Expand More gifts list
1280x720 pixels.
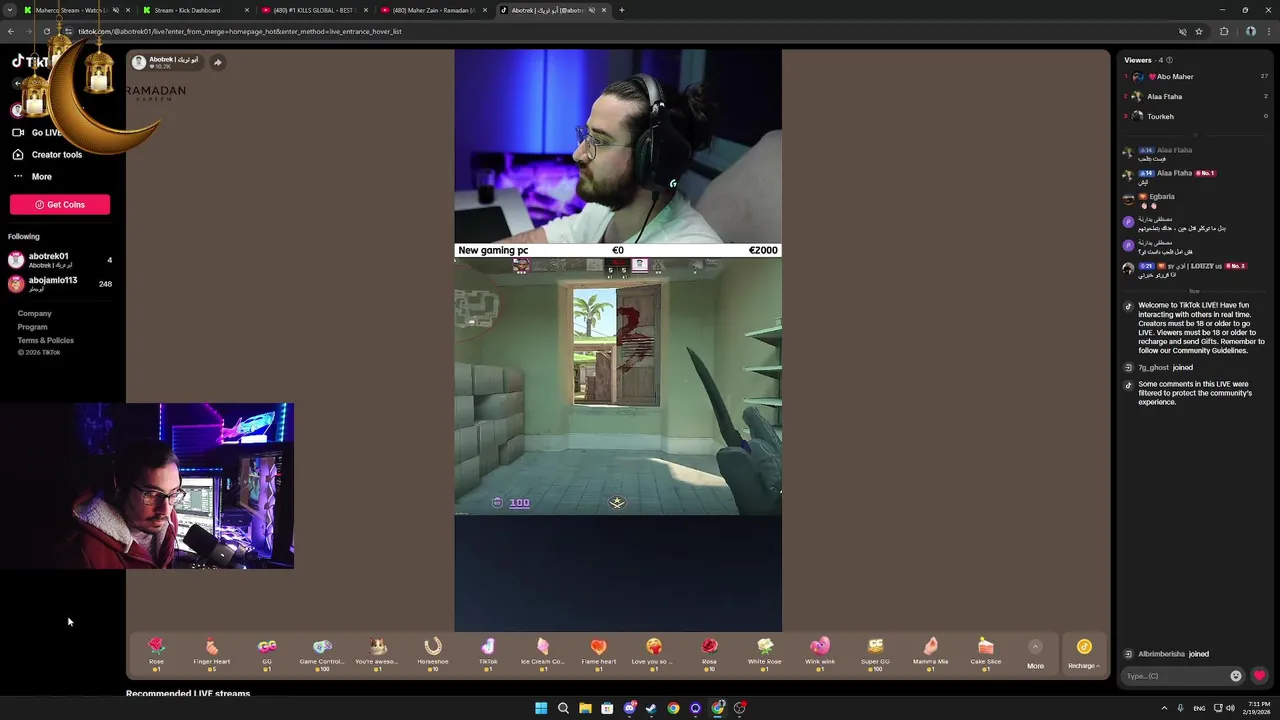tap(1035, 654)
